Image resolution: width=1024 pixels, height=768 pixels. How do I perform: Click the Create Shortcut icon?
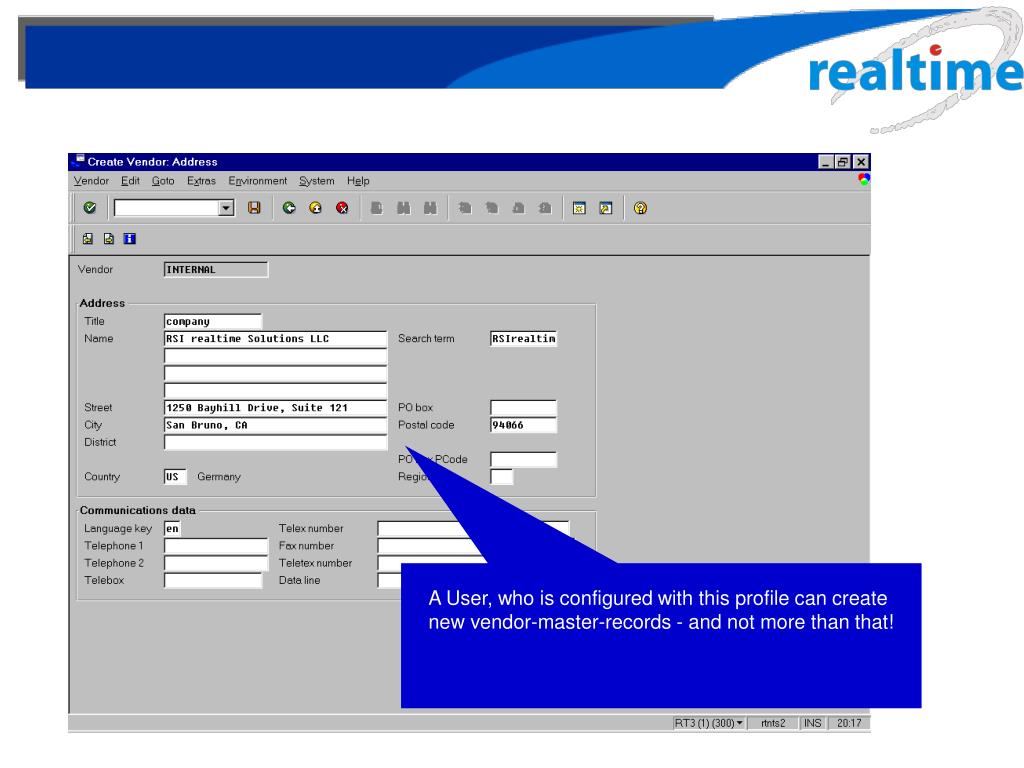pos(606,208)
